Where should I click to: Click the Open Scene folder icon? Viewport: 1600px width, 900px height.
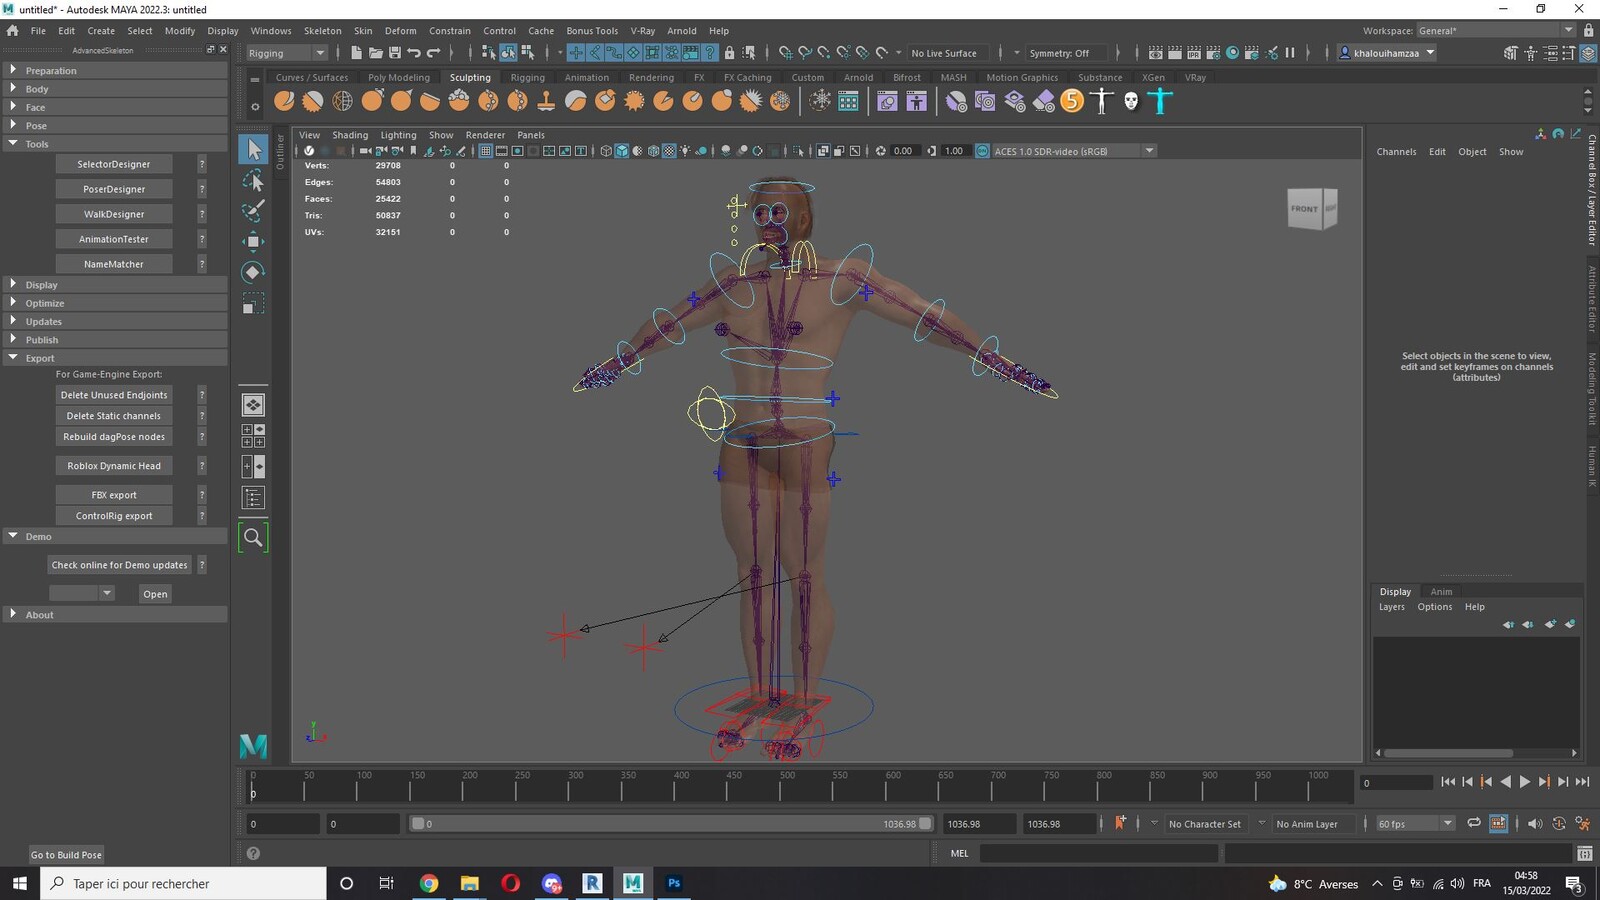point(376,53)
